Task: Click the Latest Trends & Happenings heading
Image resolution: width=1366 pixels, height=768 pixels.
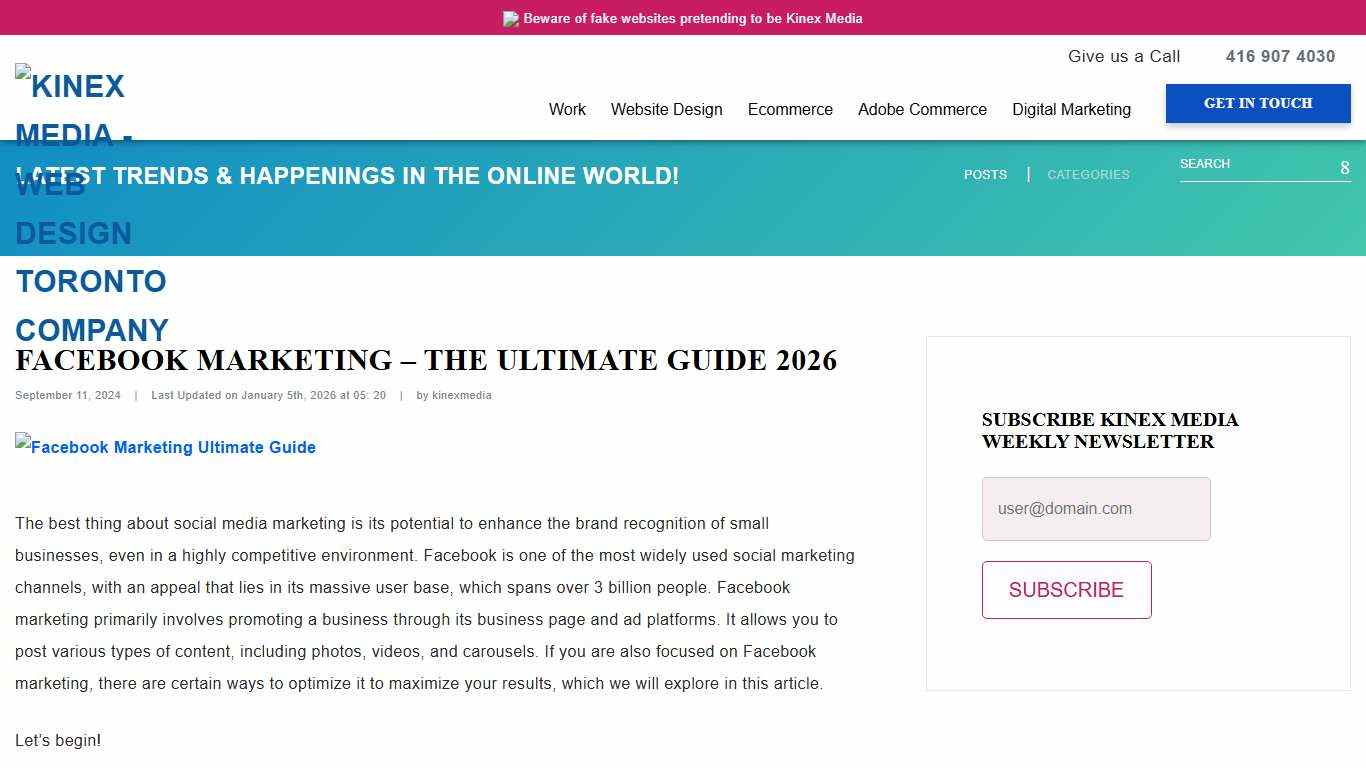Action: click(x=347, y=176)
